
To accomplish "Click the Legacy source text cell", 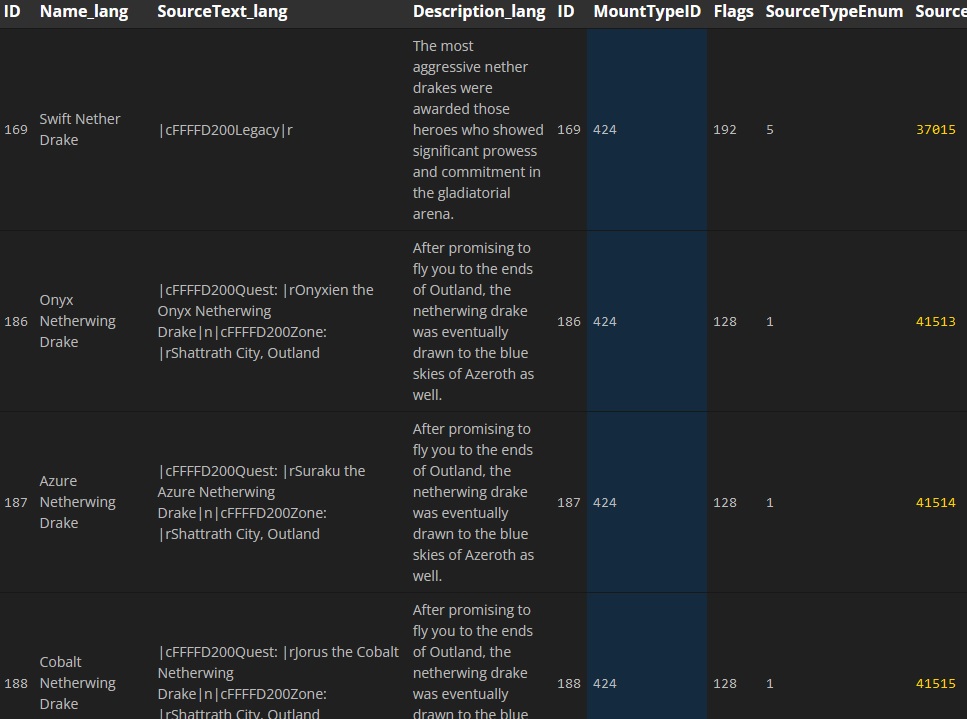I will click(225, 130).
